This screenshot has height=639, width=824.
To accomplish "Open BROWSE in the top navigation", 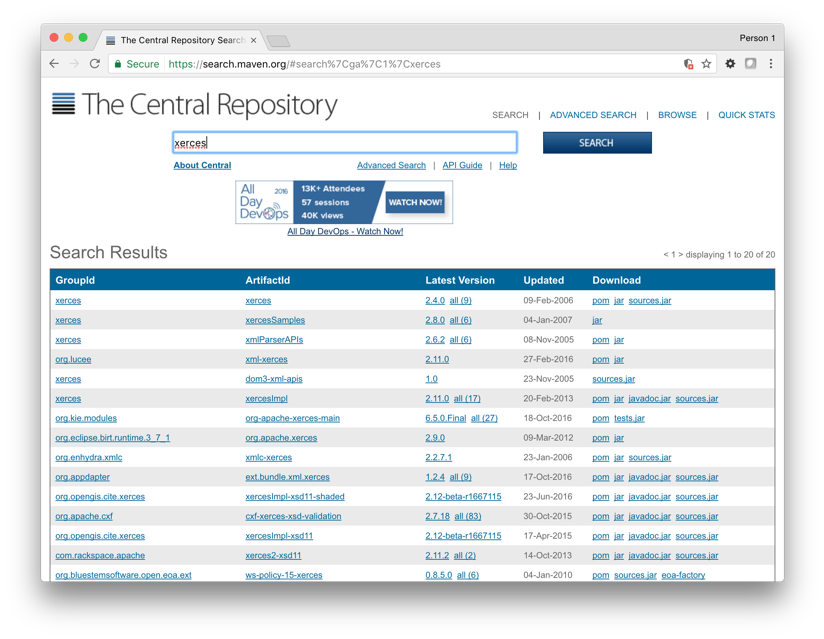I will 677,115.
